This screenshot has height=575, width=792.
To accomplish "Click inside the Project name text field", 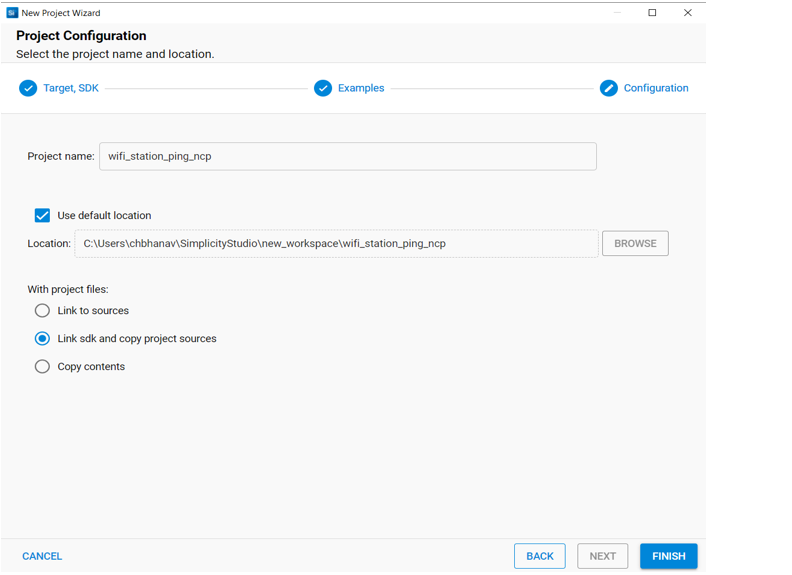I will tap(347, 156).
